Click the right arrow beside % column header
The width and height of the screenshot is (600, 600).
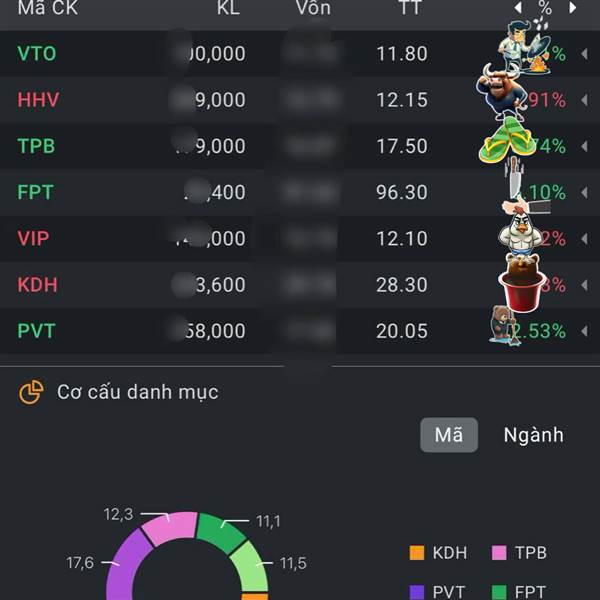point(572,8)
